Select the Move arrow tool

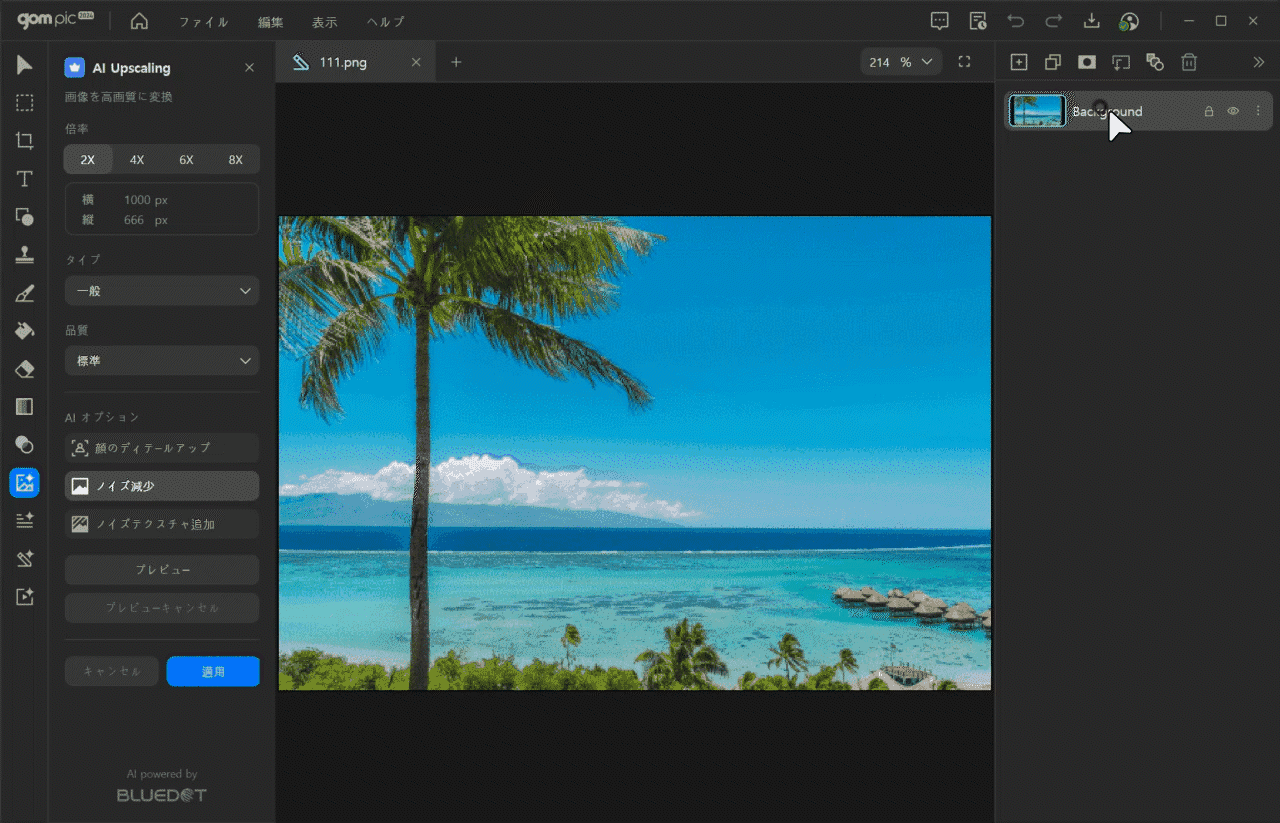pos(24,65)
